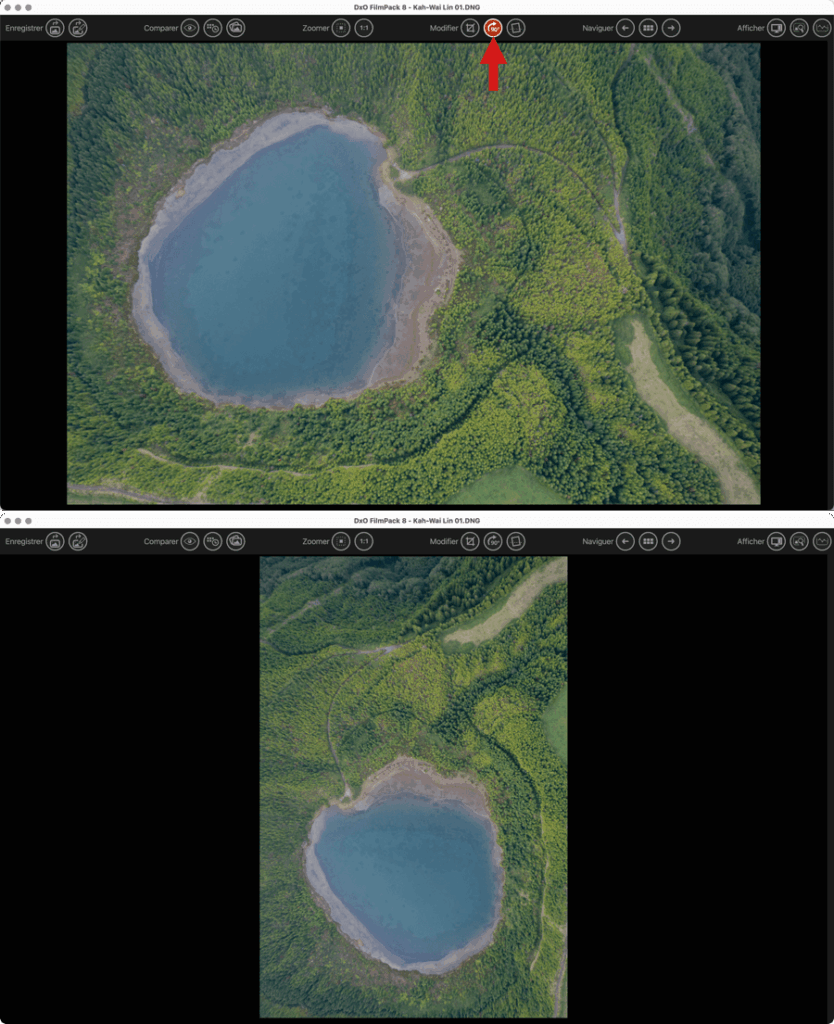The width and height of the screenshot is (834, 1024).
Task: Click the last Modifier icon above the landscape photo
Action: click(516, 28)
